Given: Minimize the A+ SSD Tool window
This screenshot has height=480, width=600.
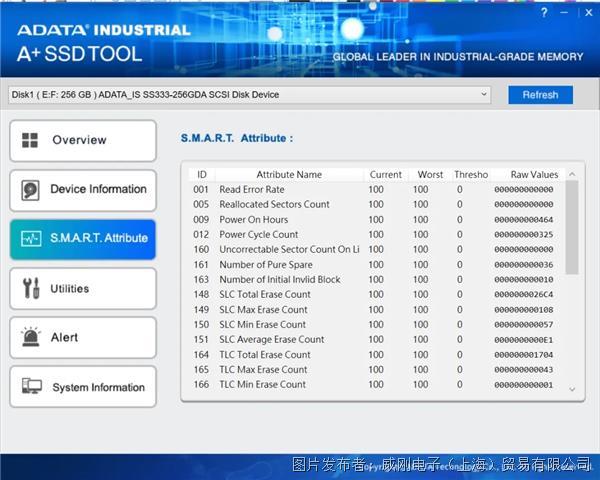Looking at the screenshot, I should pyautogui.click(x=564, y=13).
